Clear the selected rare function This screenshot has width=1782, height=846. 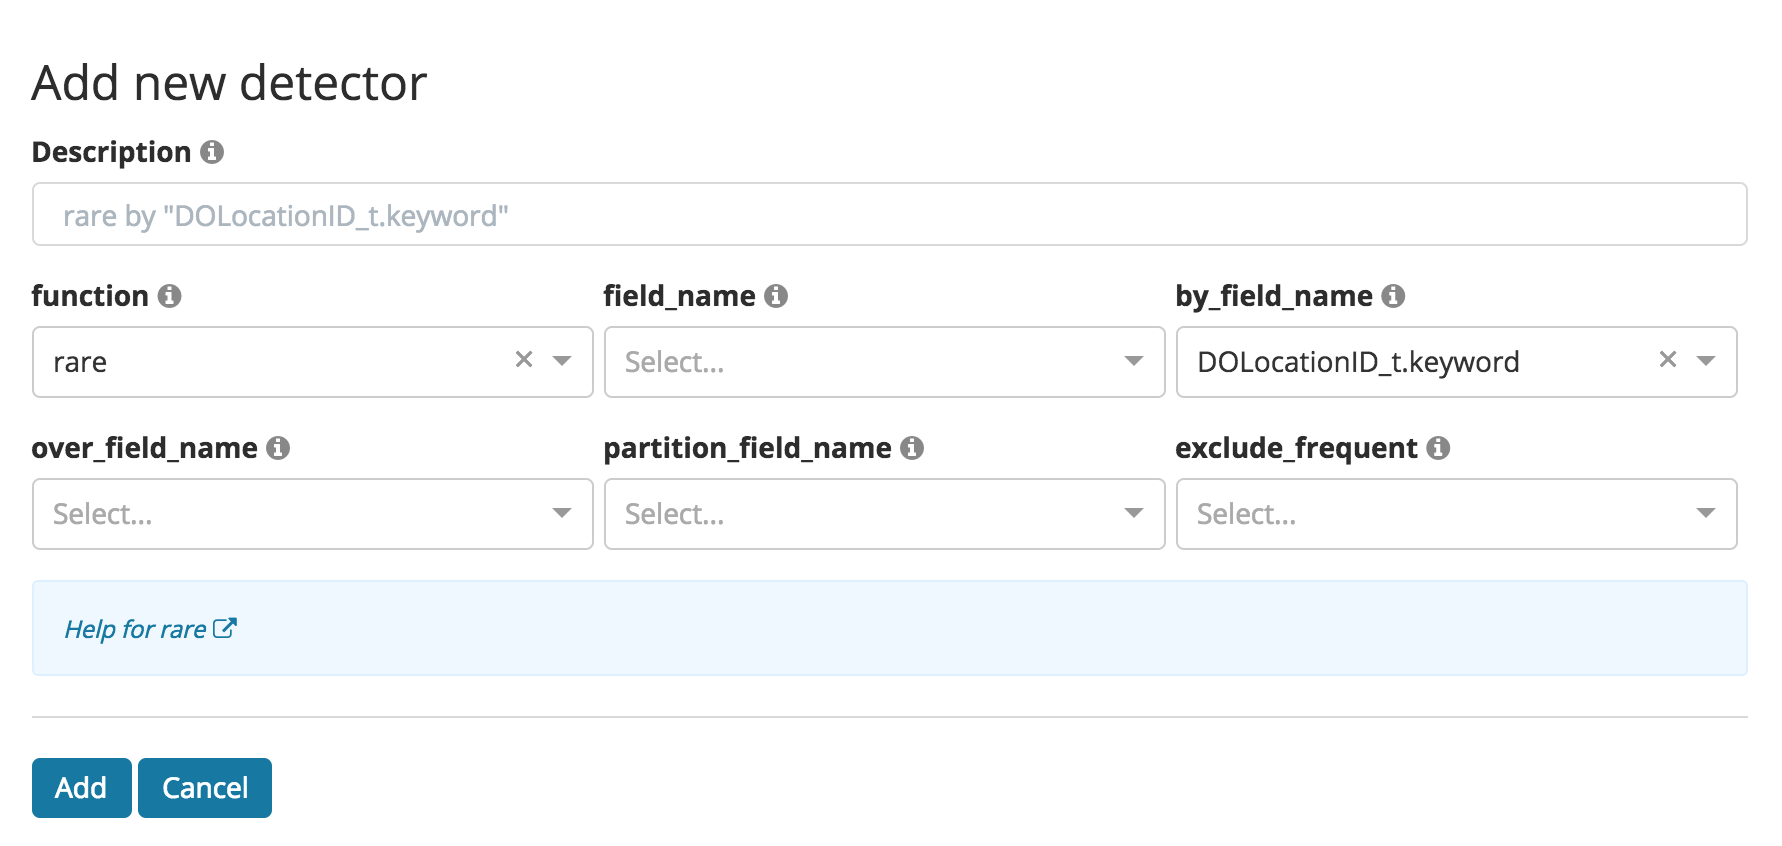[x=524, y=360]
